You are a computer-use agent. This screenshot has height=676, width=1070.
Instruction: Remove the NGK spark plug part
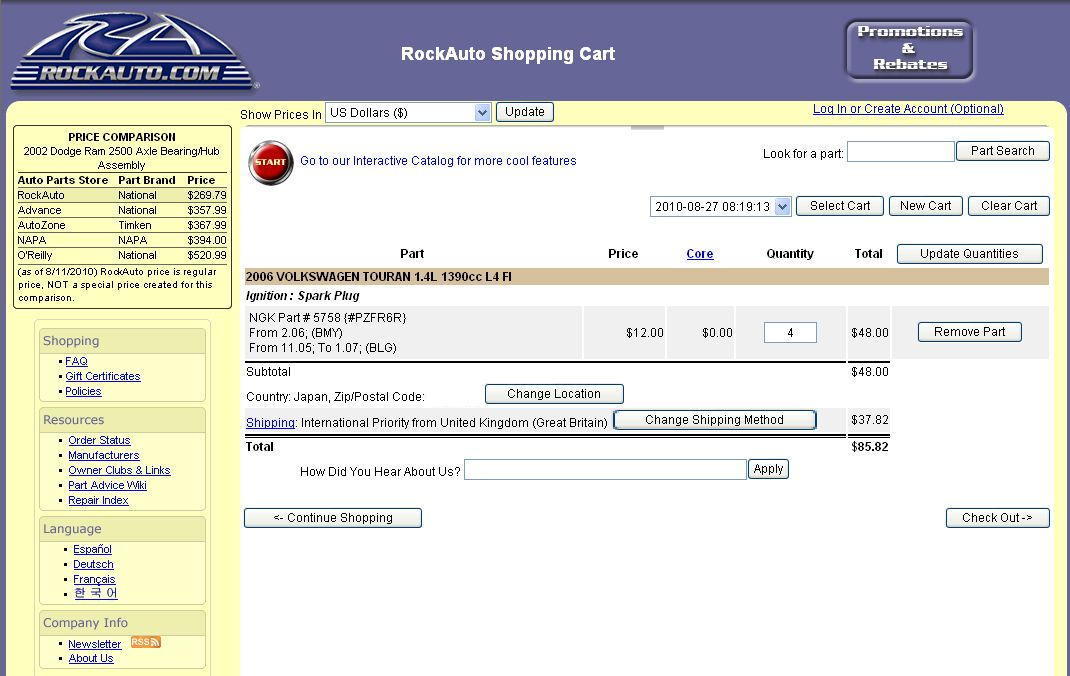pyautogui.click(x=969, y=332)
